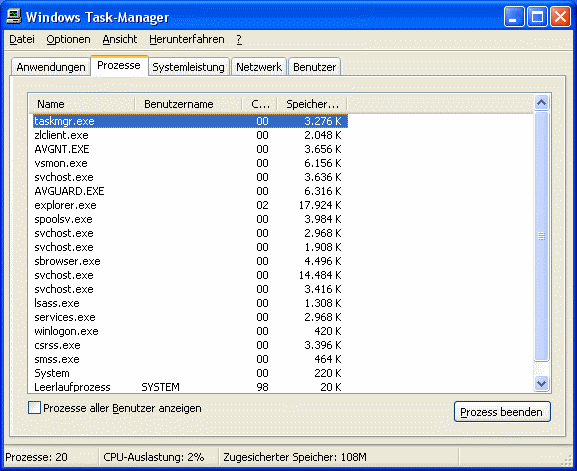This screenshot has height=471, width=577.
Task: Click the Zugesicherter Speicher: 108M status
Action: click(x=295, y=457)
